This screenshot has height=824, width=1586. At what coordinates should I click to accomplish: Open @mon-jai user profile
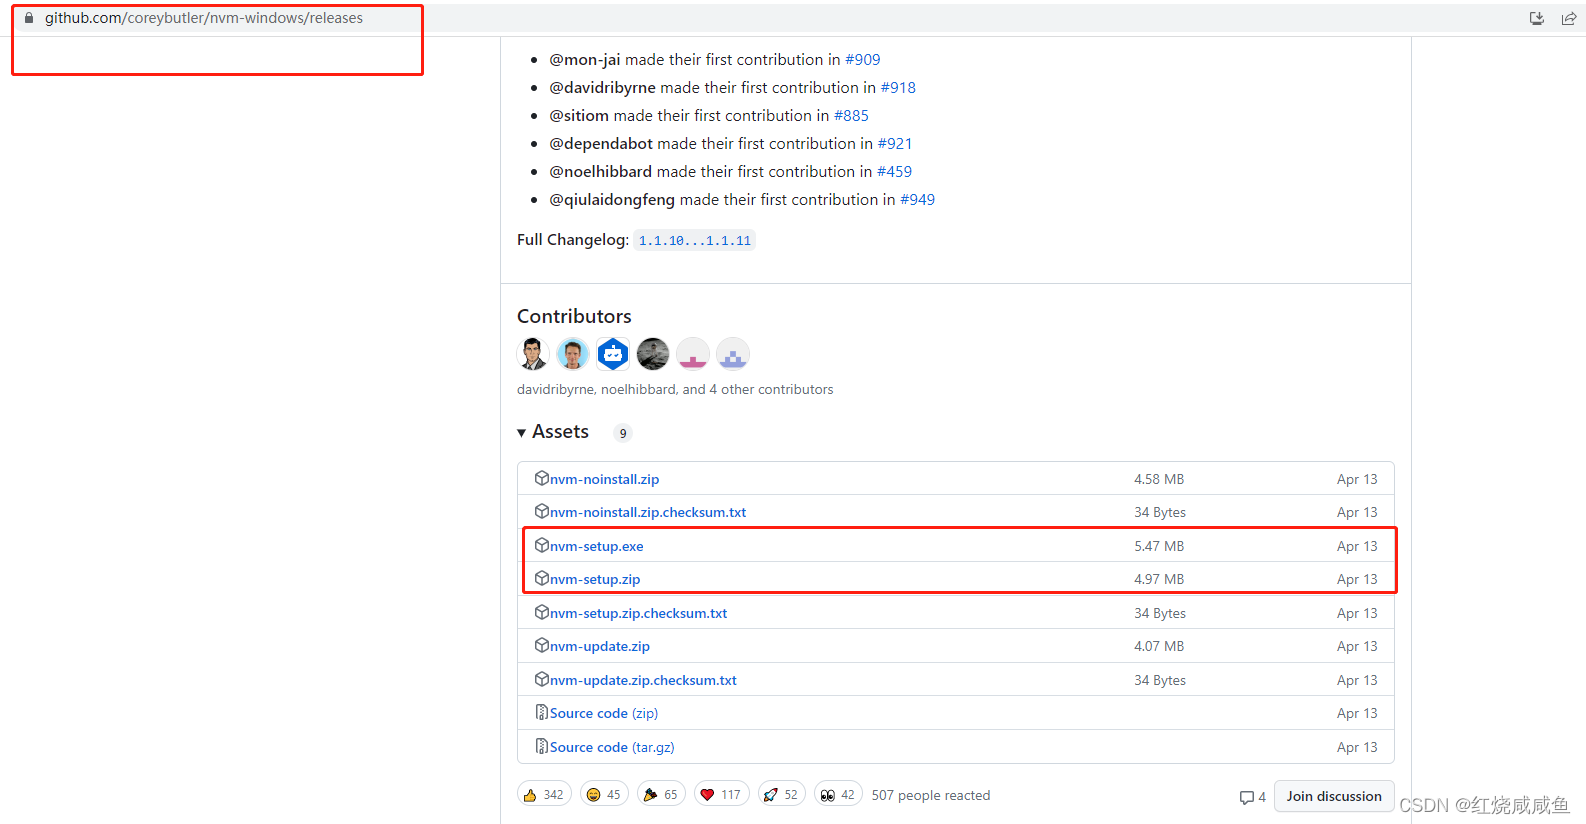tap(585, 60)
